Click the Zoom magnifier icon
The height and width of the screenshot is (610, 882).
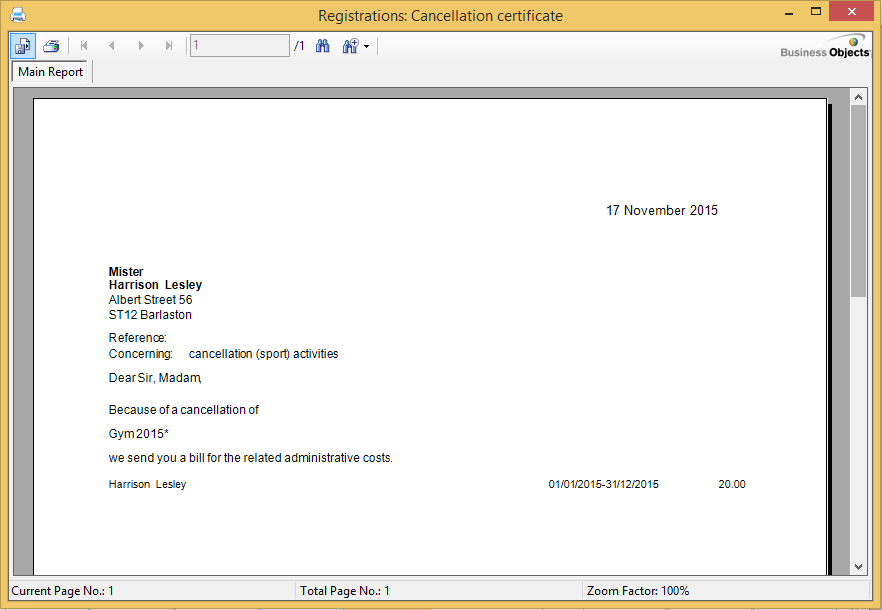(x=350, y=46)
